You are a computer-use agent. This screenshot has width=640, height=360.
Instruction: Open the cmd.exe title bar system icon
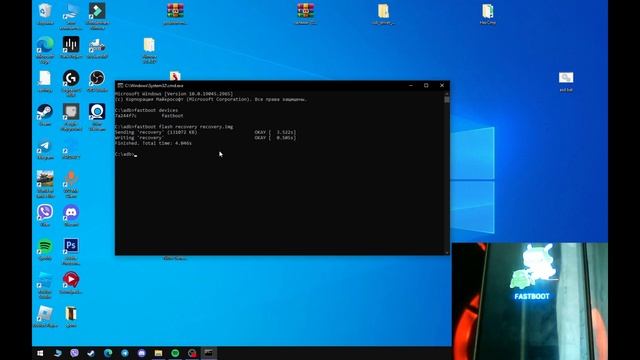click(120, 85)
